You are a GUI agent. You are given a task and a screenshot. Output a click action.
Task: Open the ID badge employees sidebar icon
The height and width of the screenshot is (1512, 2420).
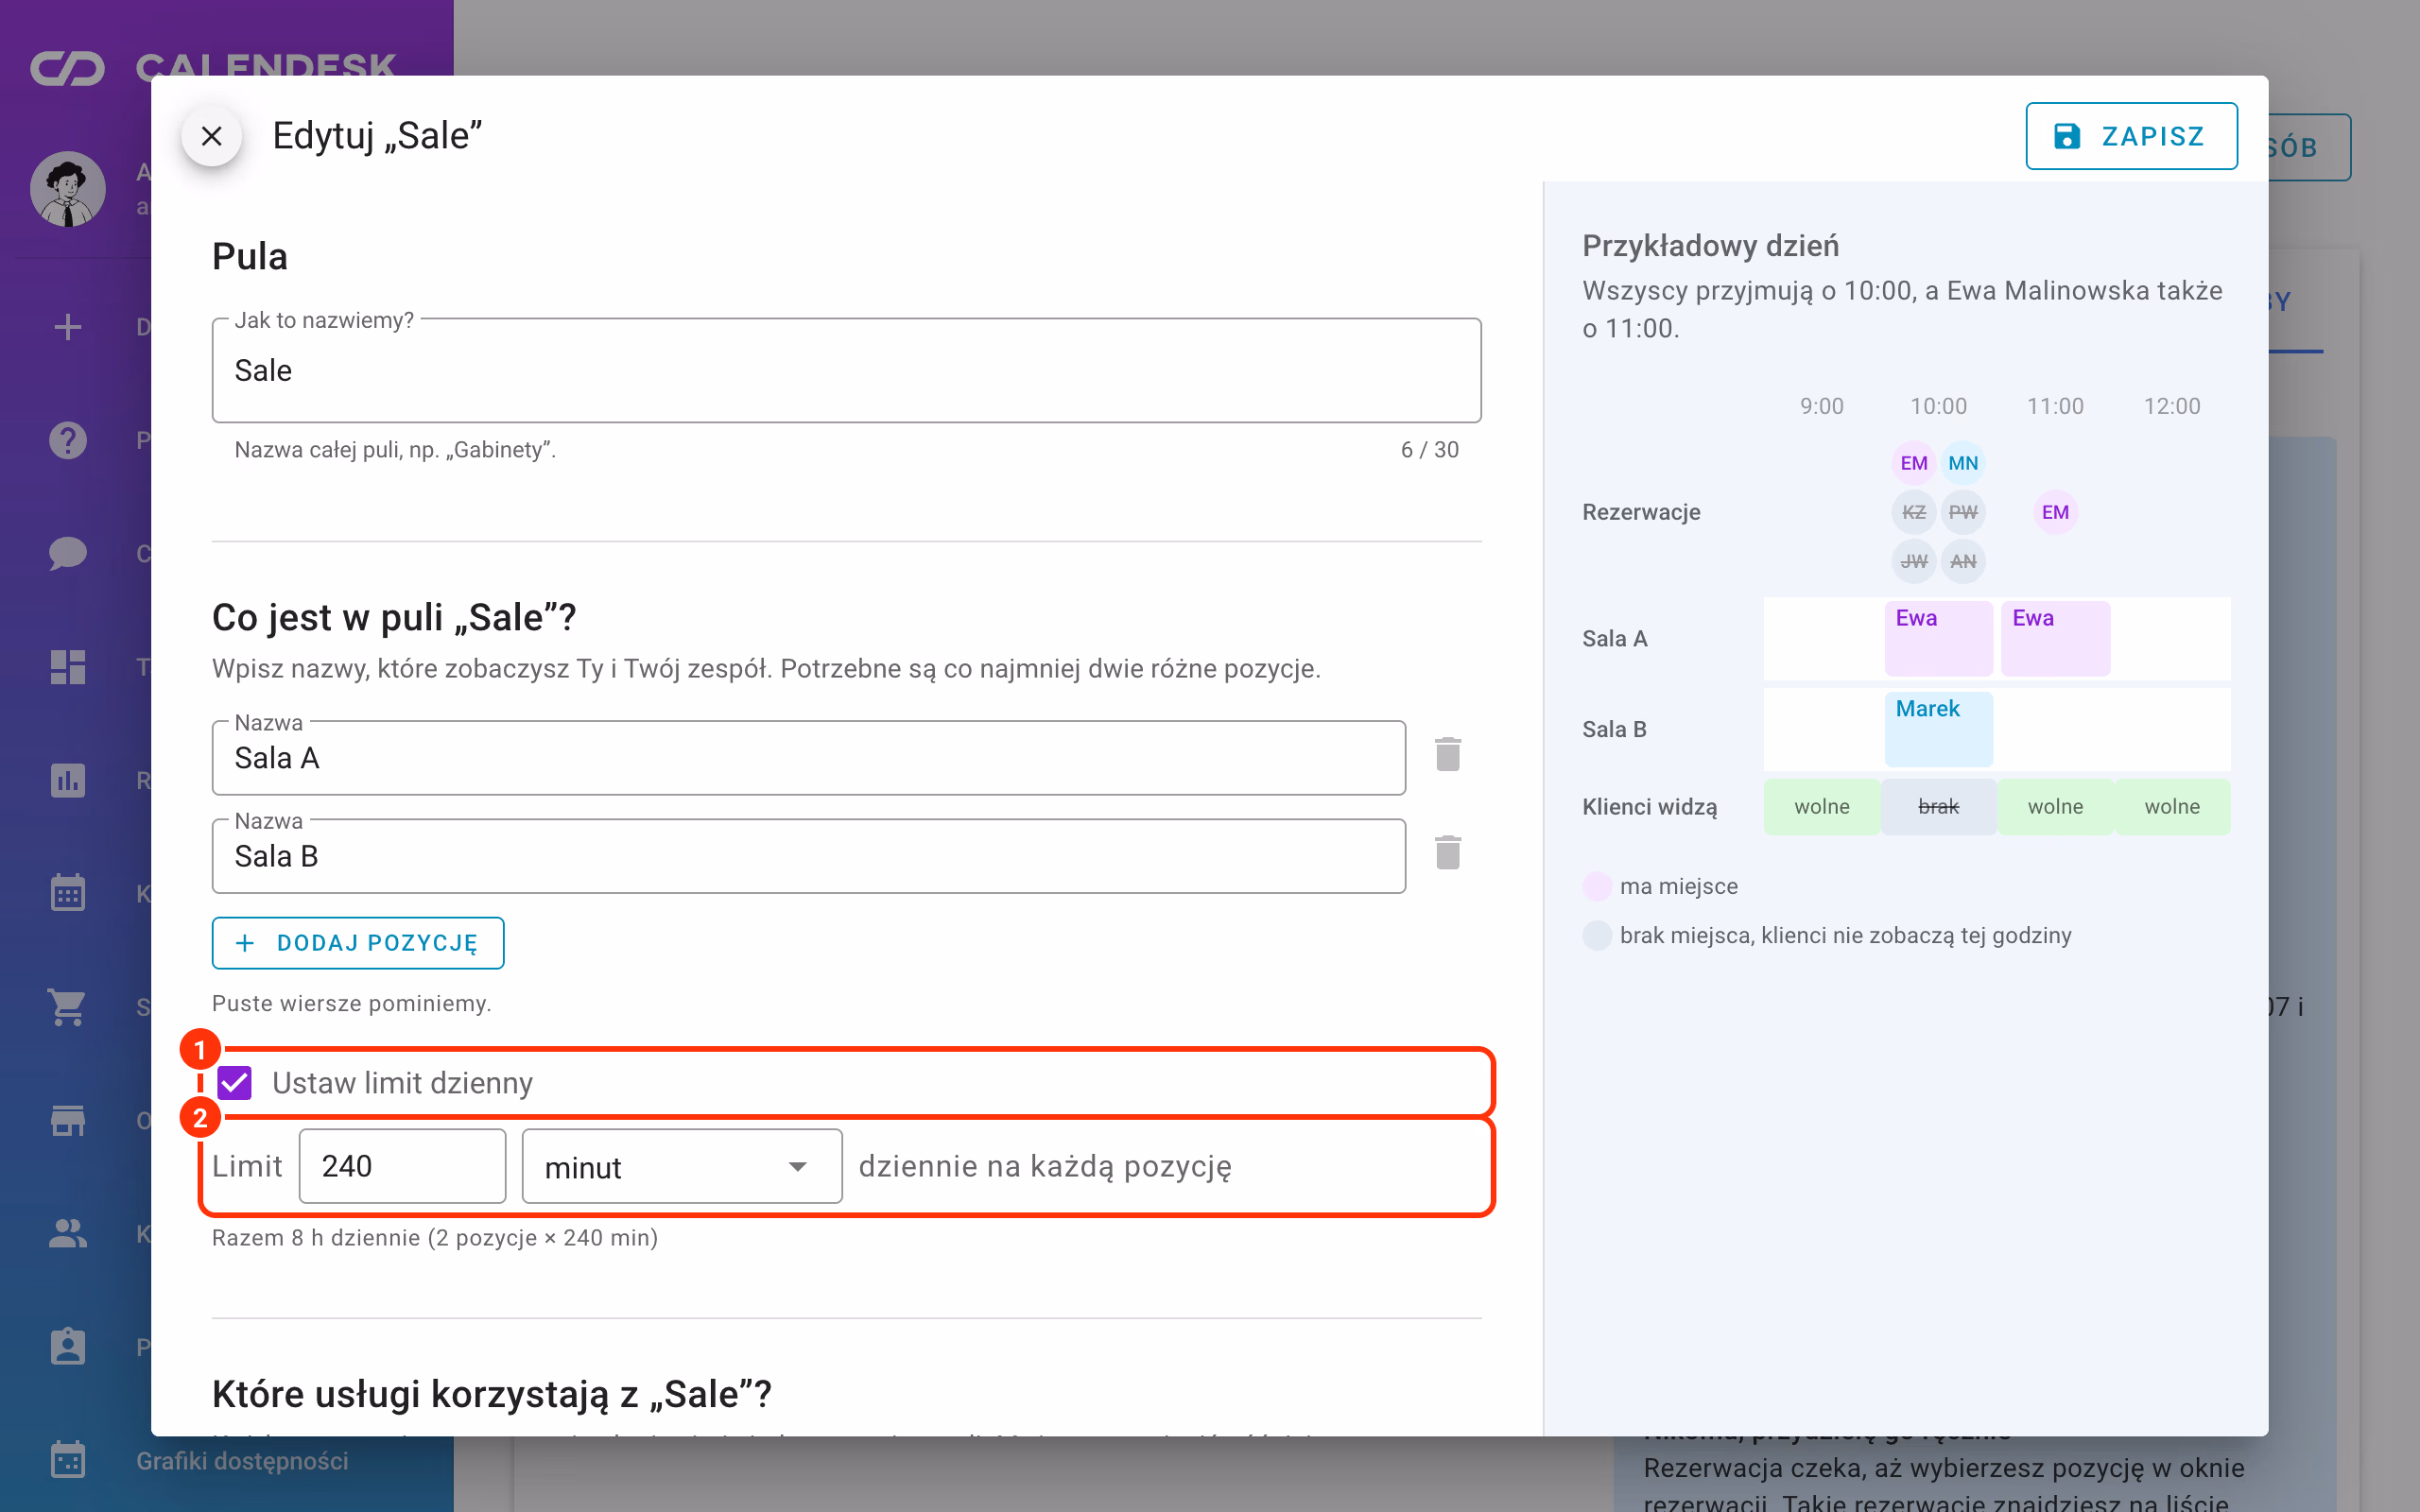click(68, 1346)
